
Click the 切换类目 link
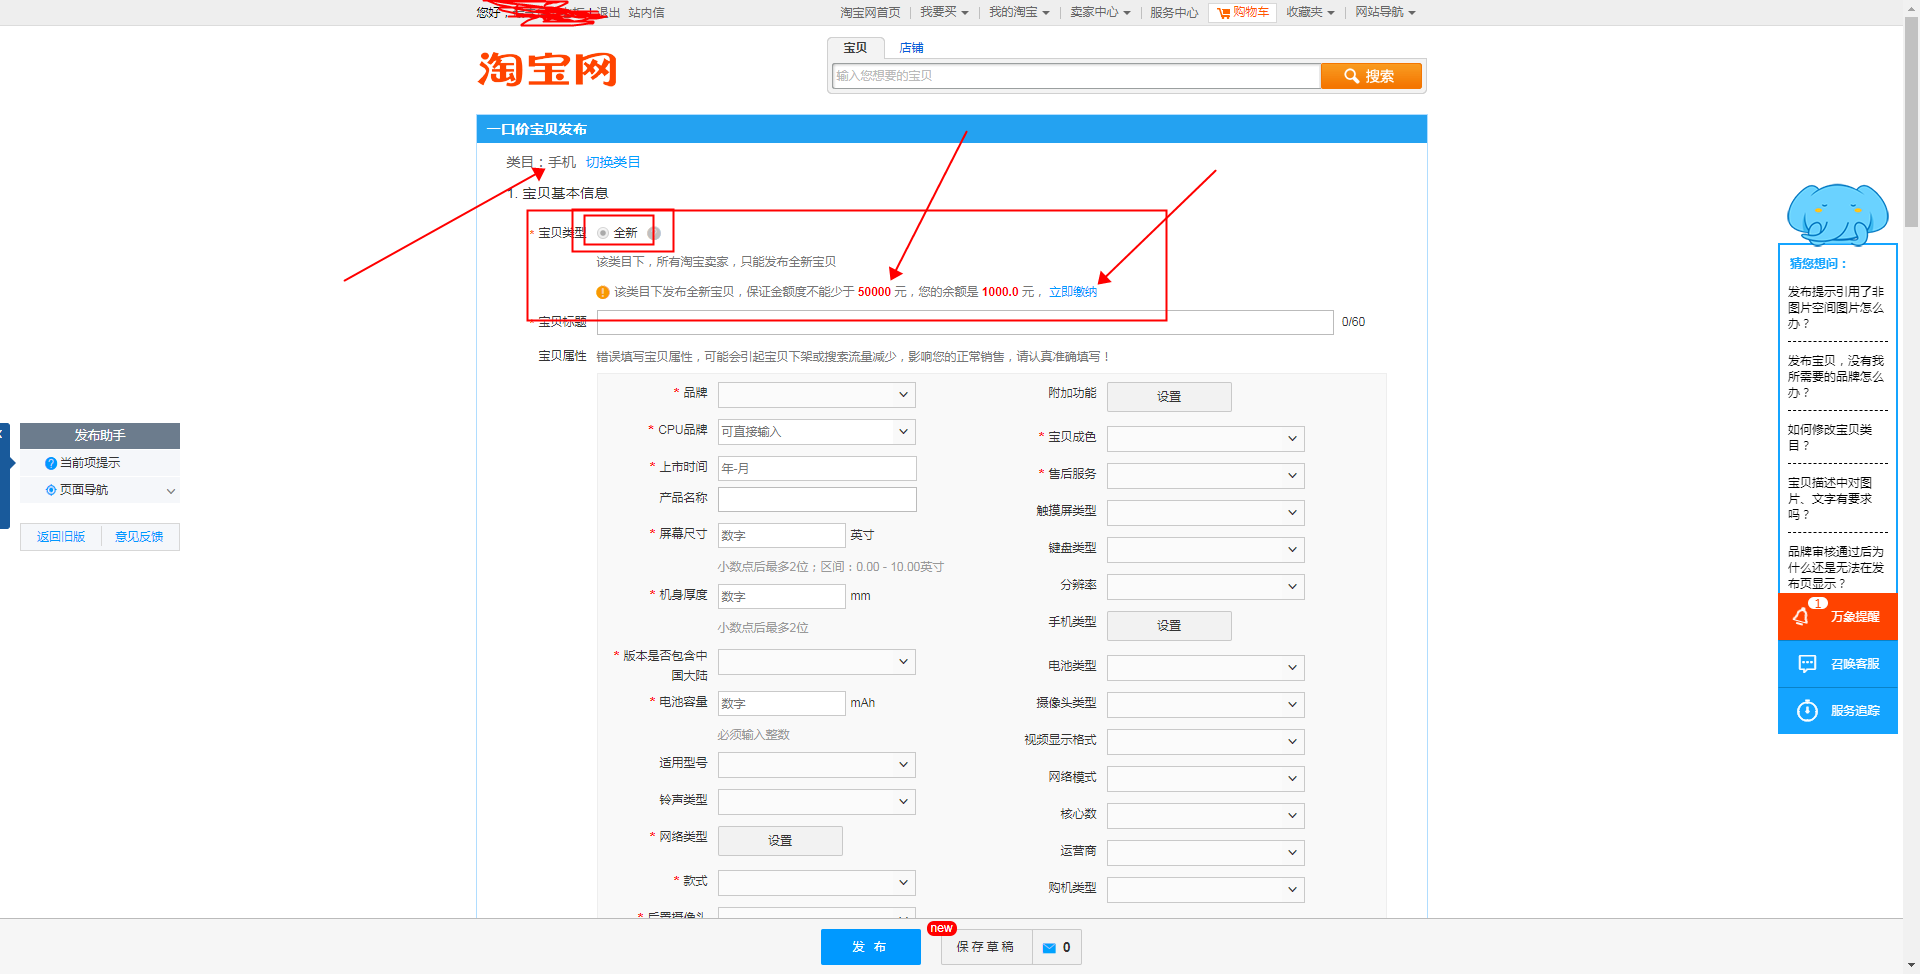pos(613,162)
